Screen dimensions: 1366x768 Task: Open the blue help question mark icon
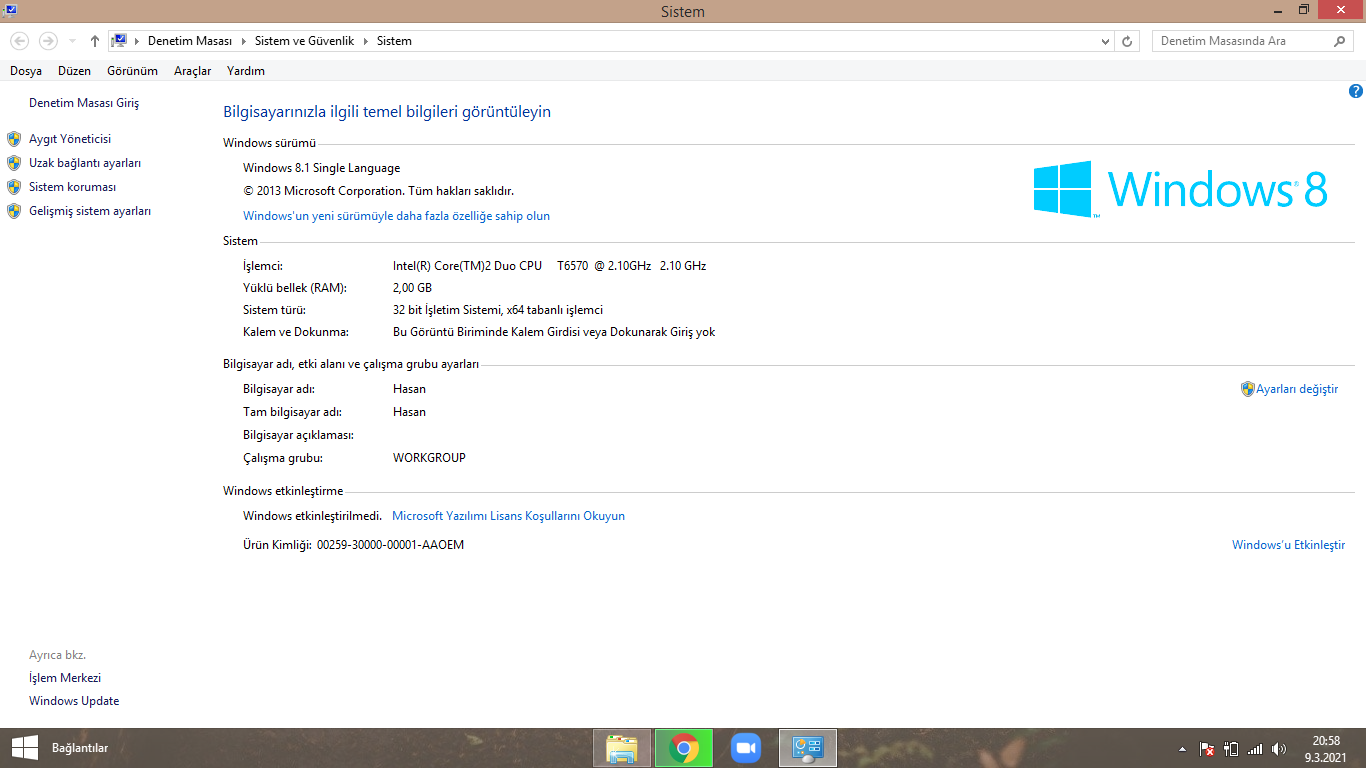pos(1356,91)
